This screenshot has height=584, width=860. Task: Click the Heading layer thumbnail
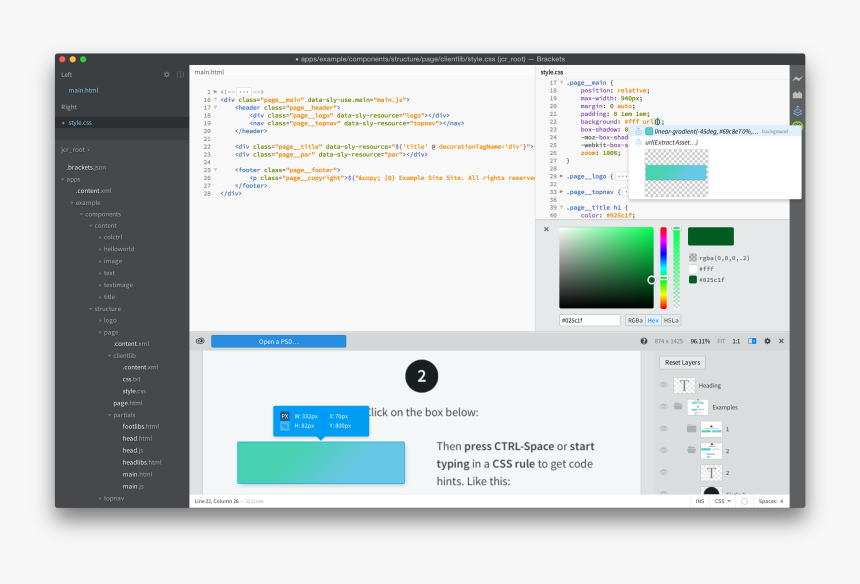[684, 385]
